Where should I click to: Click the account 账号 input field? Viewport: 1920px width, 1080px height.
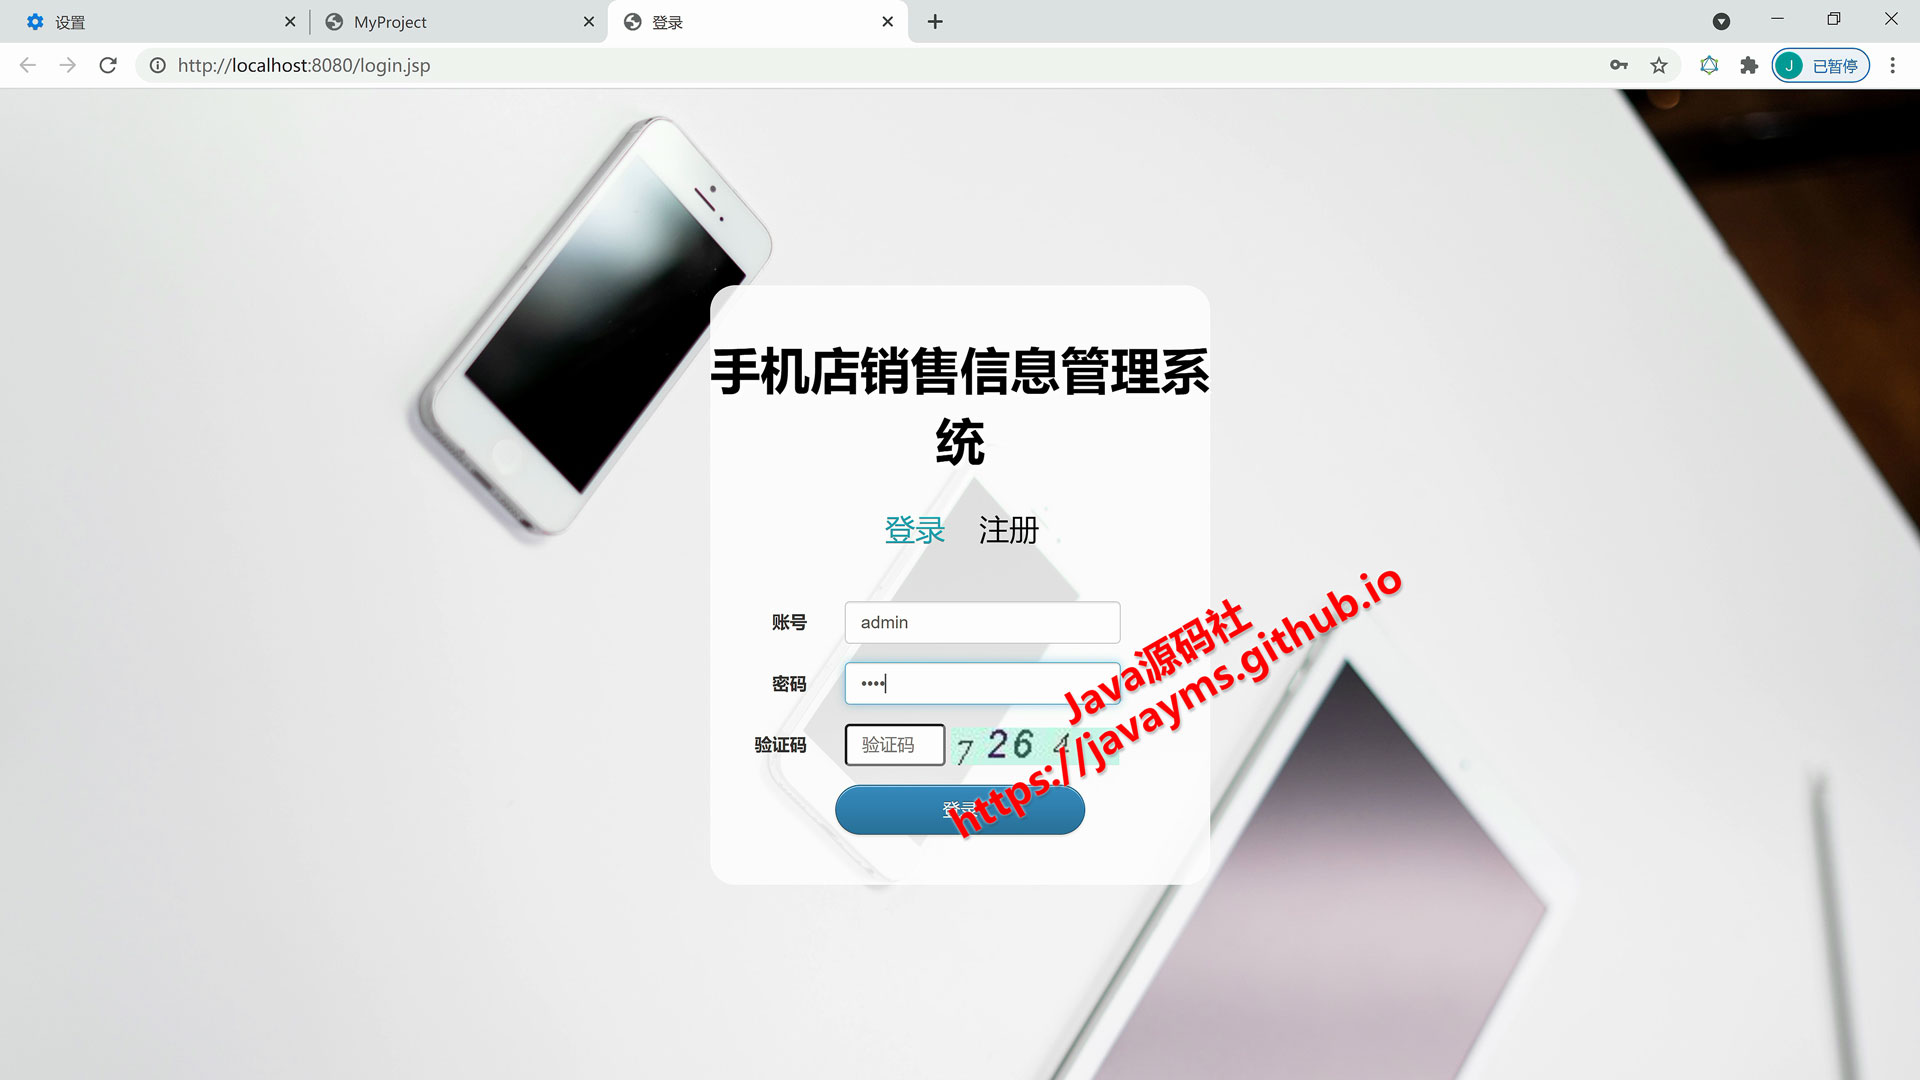tap(981, 621)
